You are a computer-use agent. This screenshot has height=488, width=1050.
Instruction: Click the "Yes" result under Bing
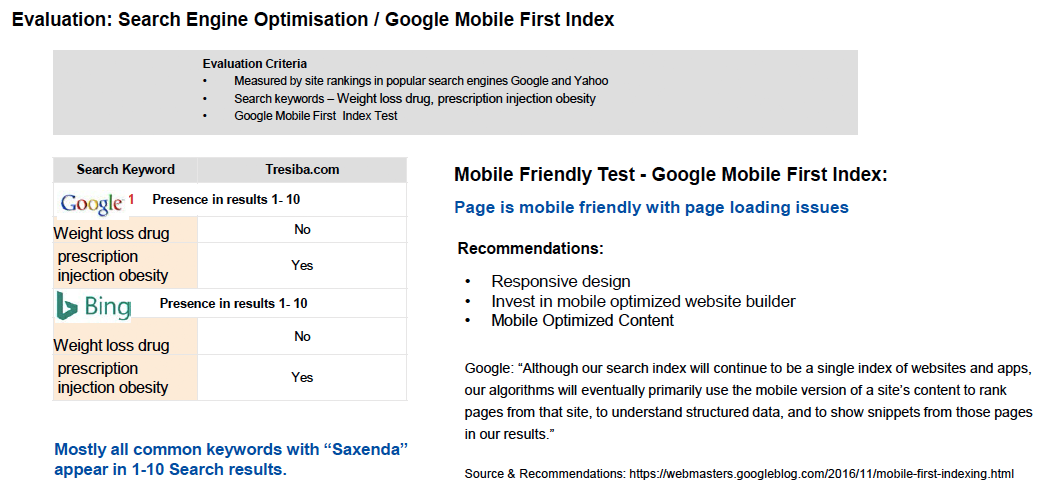tap(302, 378)
